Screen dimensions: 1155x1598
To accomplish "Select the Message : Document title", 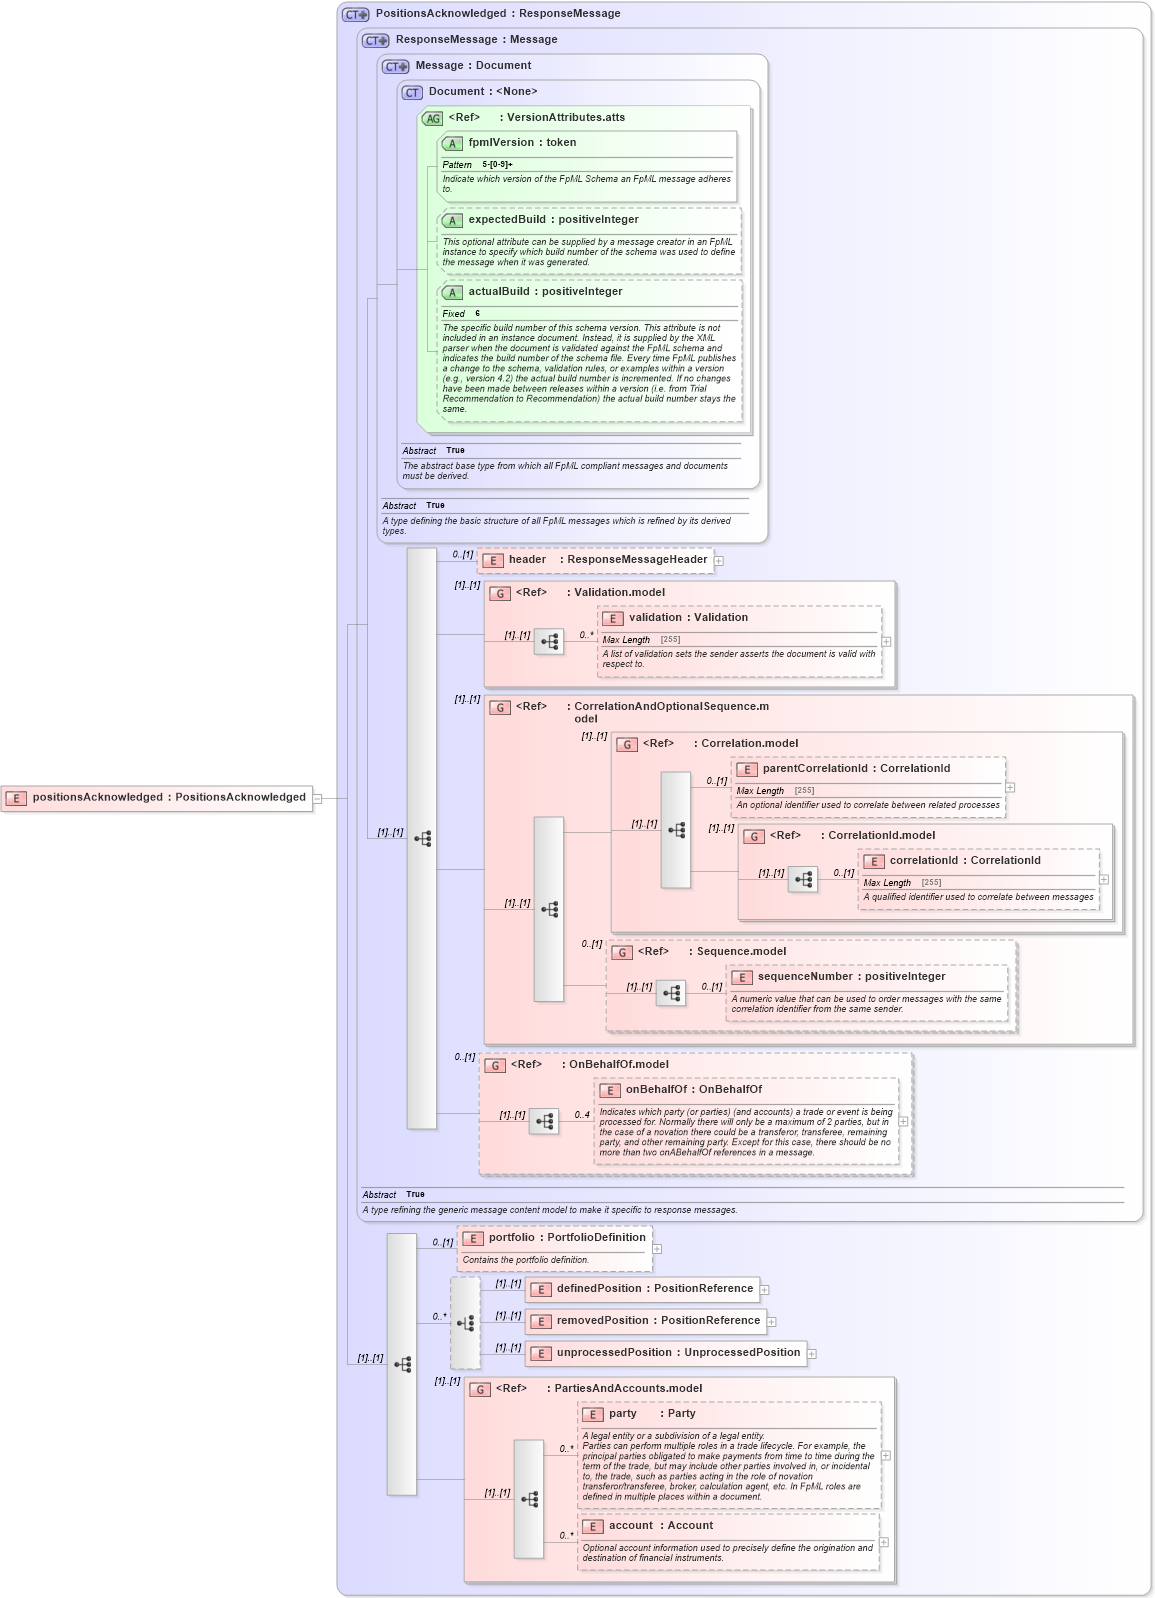I will coord(473,66).
